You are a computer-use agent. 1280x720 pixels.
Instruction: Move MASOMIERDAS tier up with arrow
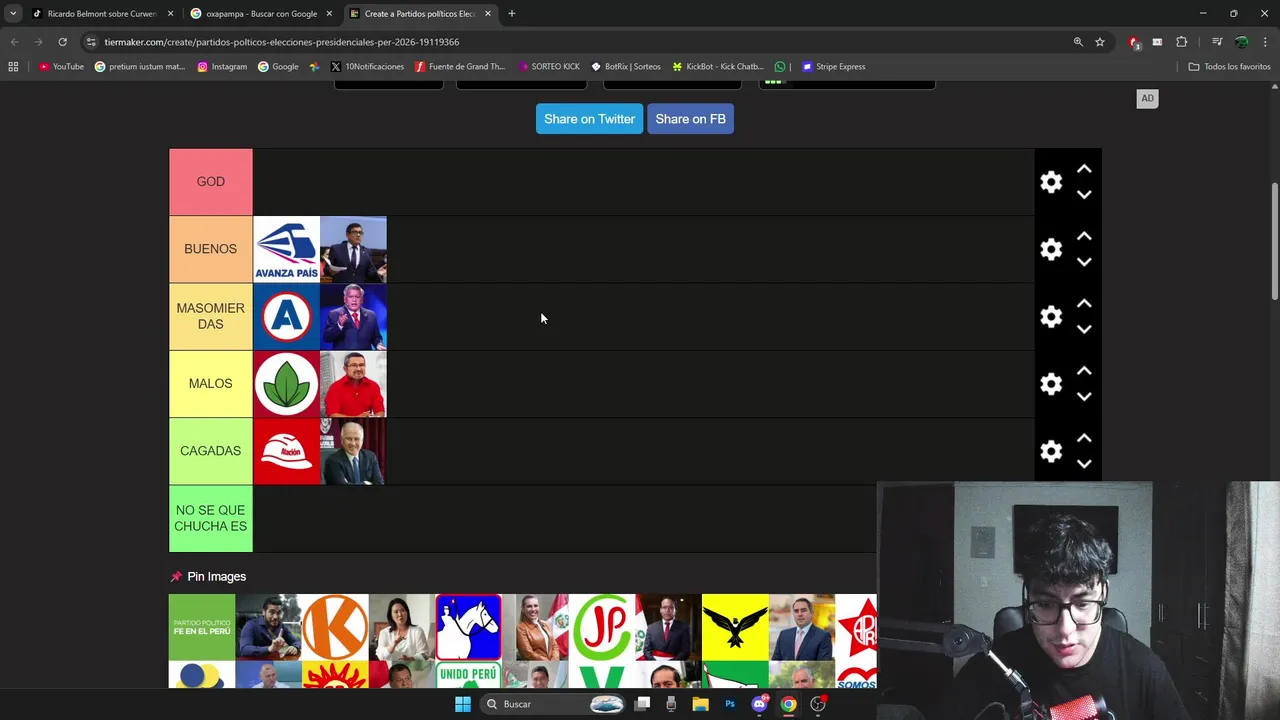click(x=1084, y=303)
